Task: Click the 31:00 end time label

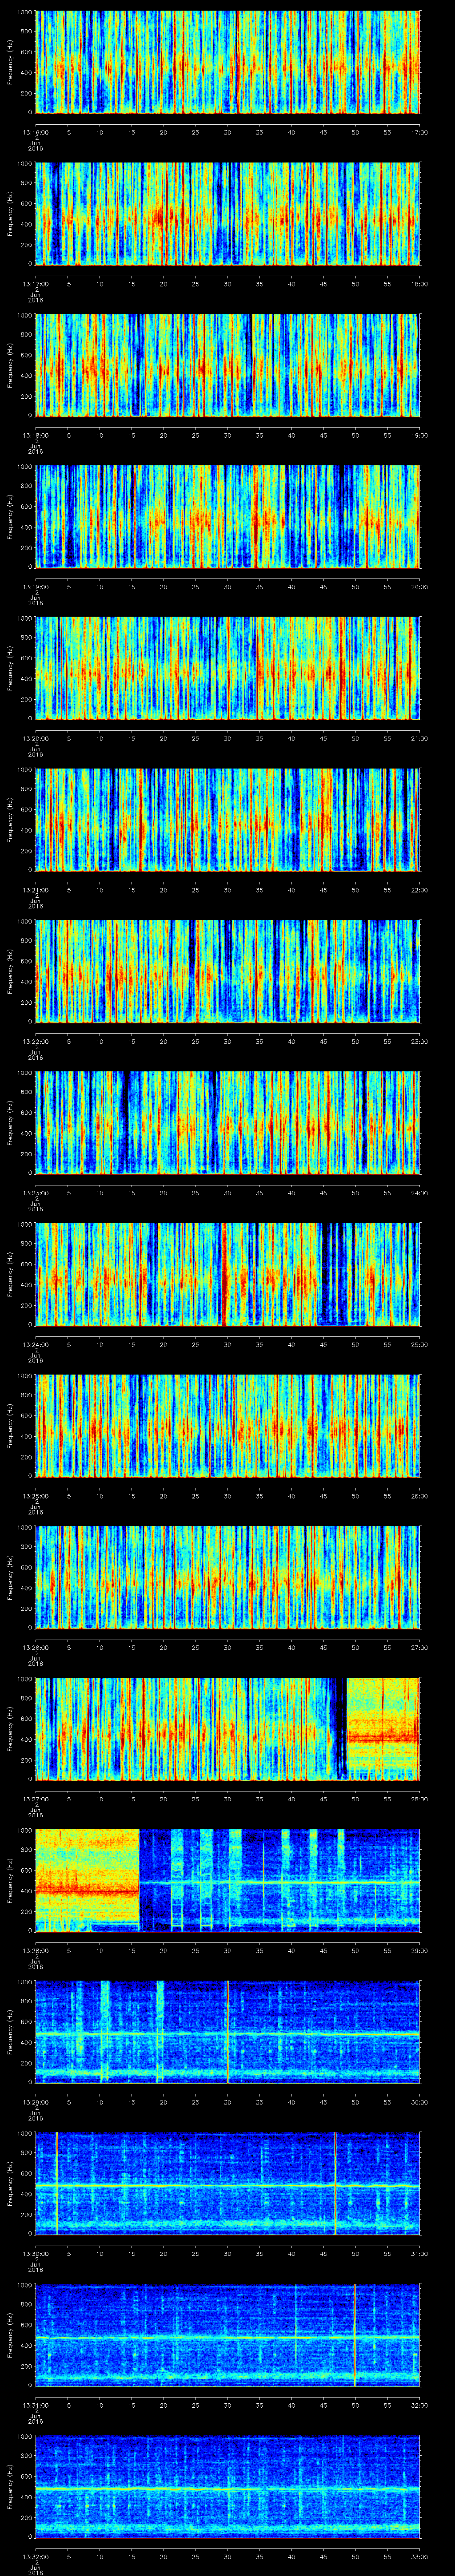Action: [x=420, y=2253]
